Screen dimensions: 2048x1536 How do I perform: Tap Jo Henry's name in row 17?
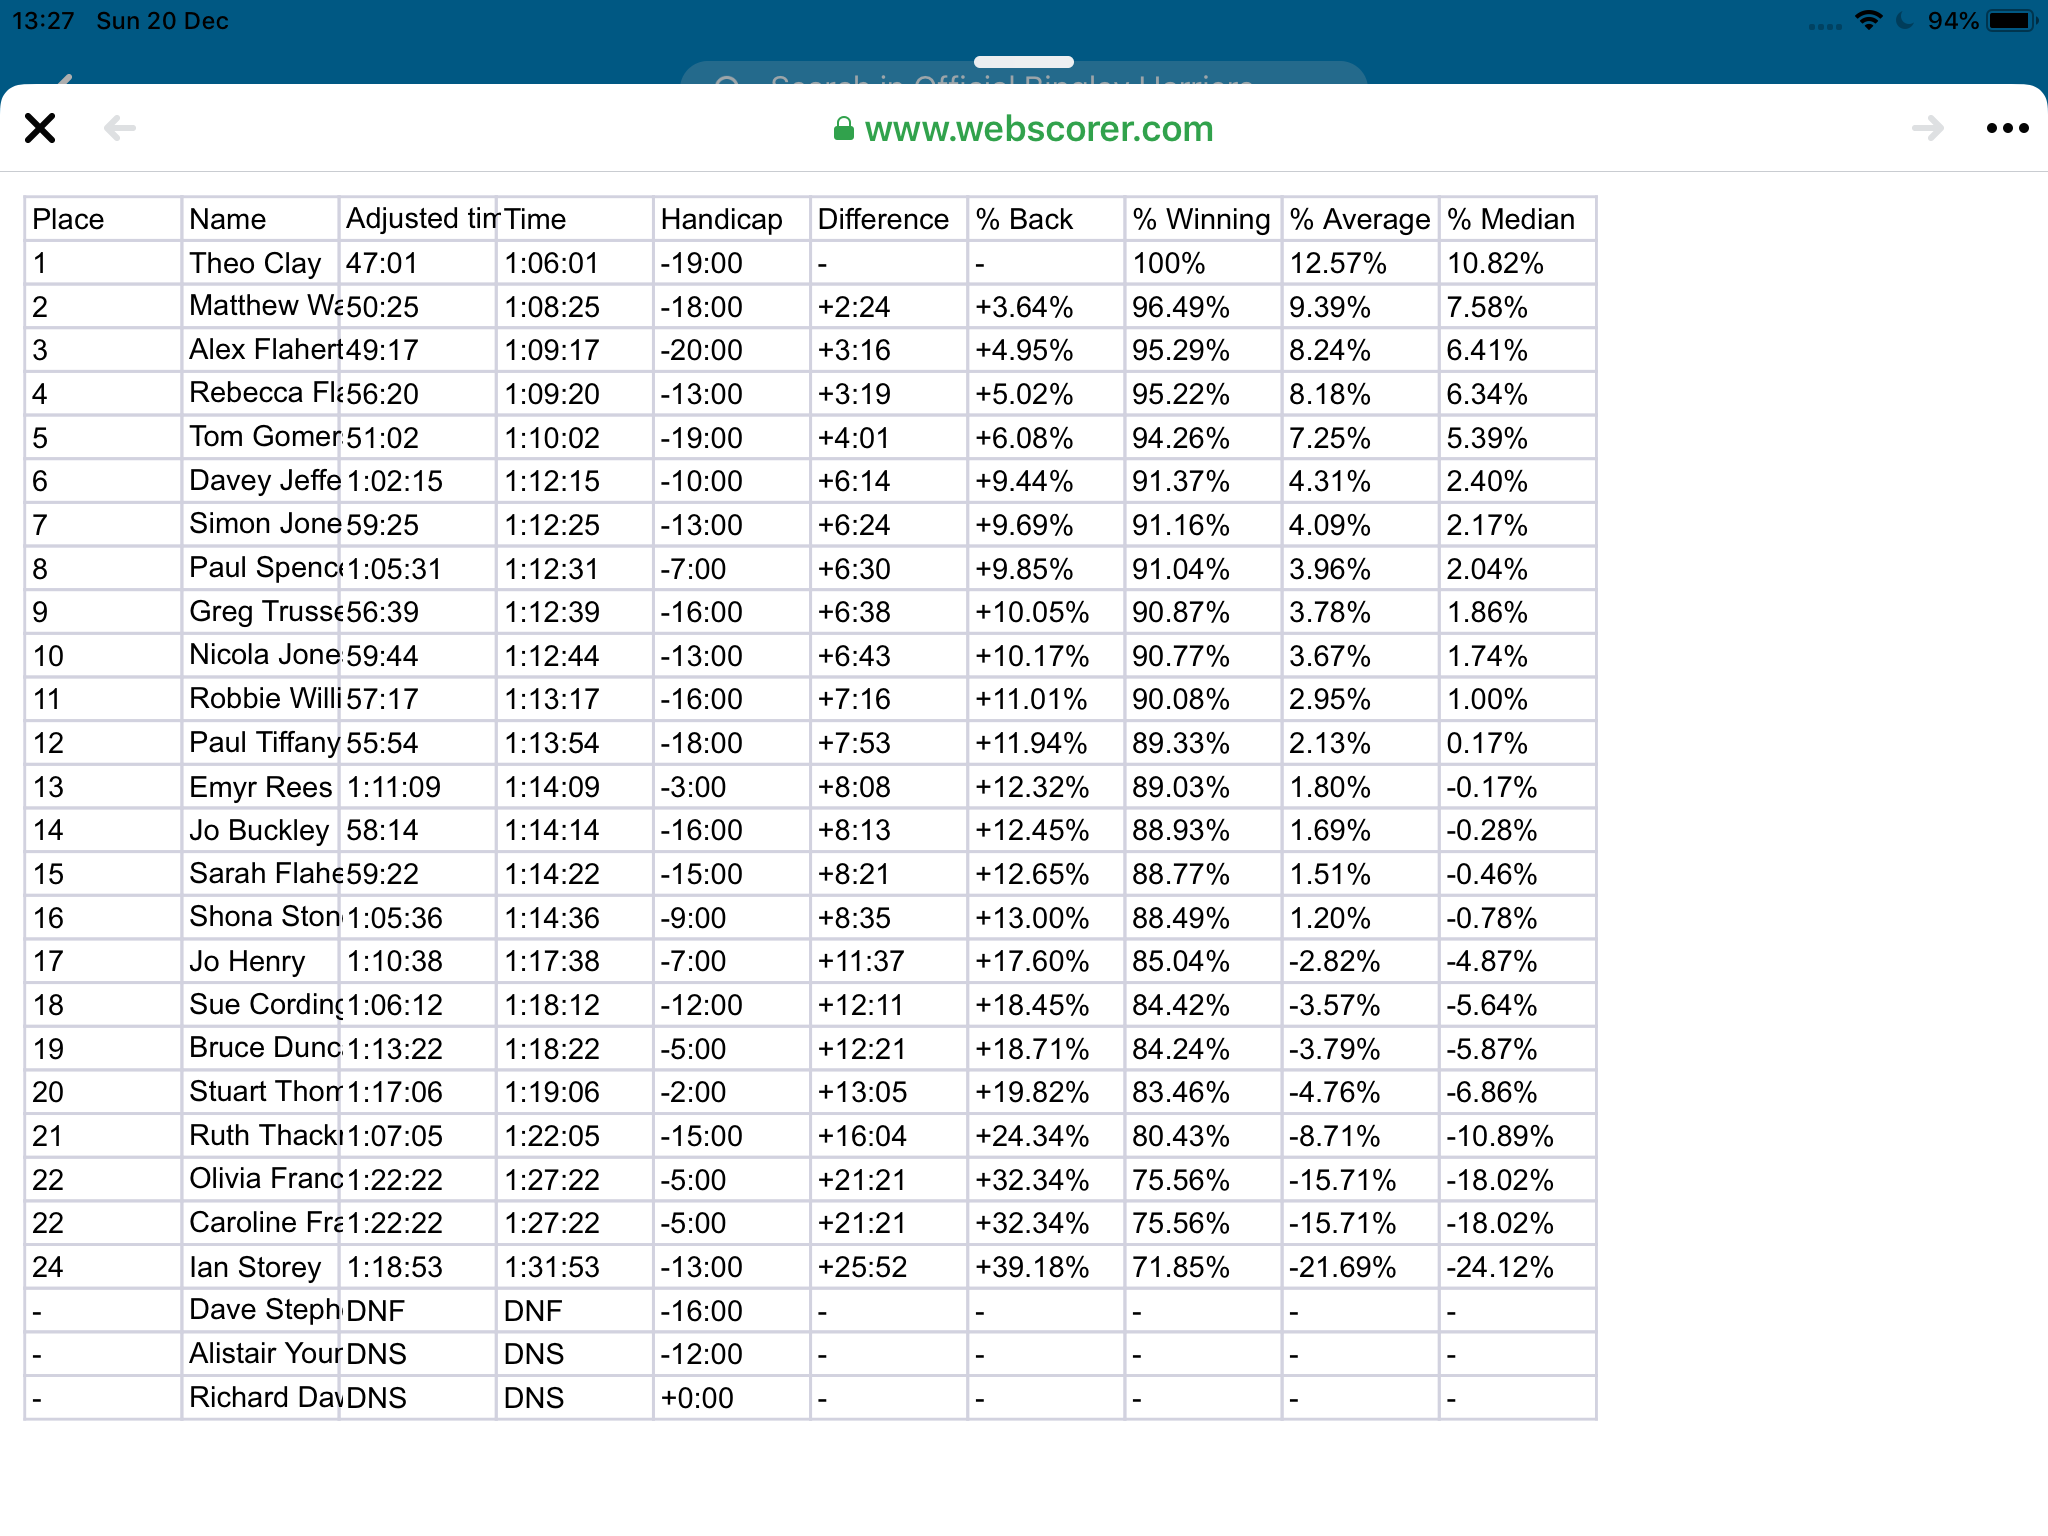point(247,961)
